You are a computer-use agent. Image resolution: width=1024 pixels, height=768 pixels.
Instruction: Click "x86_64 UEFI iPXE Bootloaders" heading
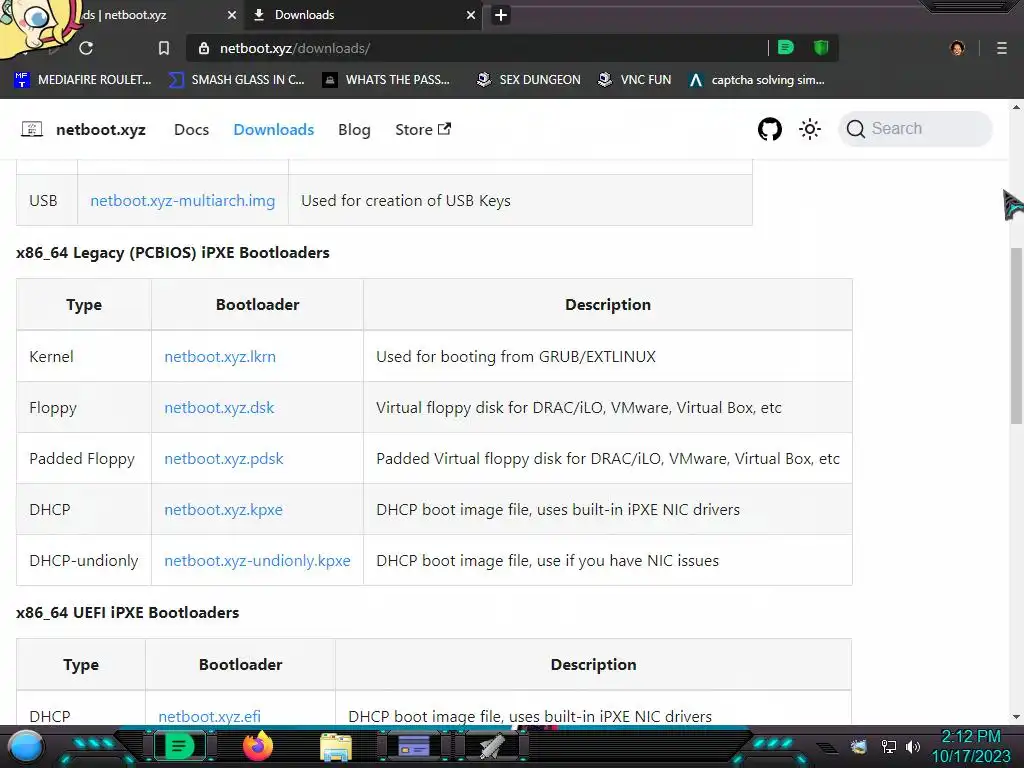click(127, 613)
